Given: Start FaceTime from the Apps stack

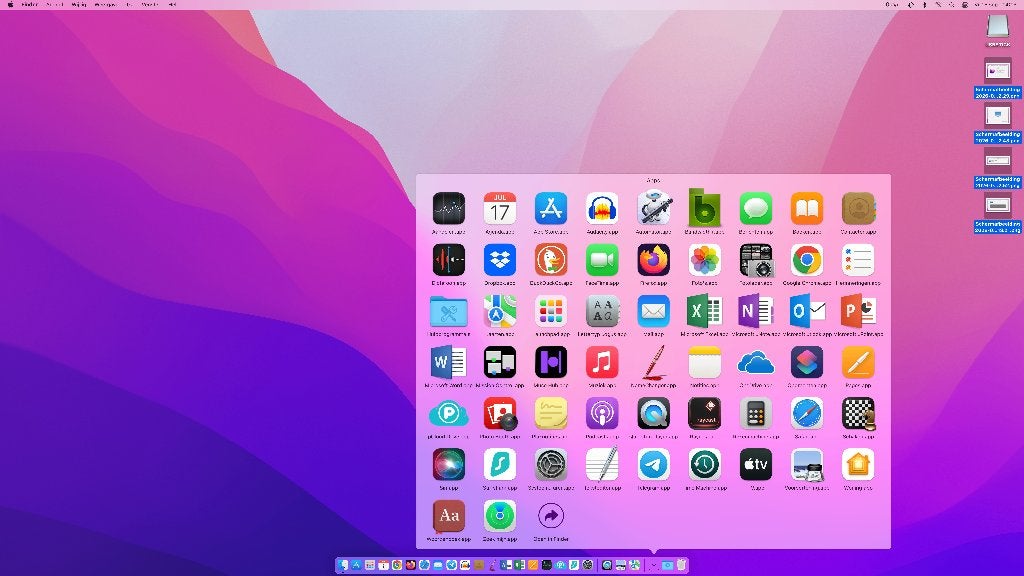Looking at the screenshot, I should pos(602,260).
